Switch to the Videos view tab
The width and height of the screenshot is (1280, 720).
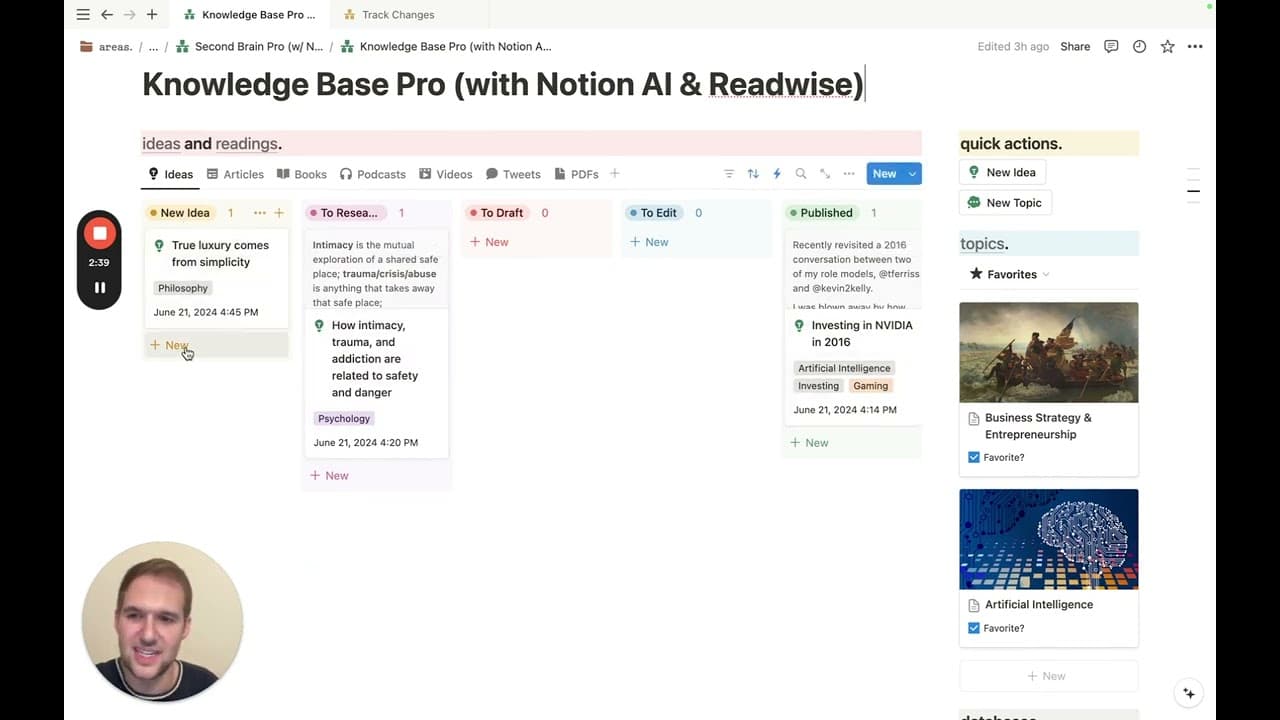click(445, 174)
